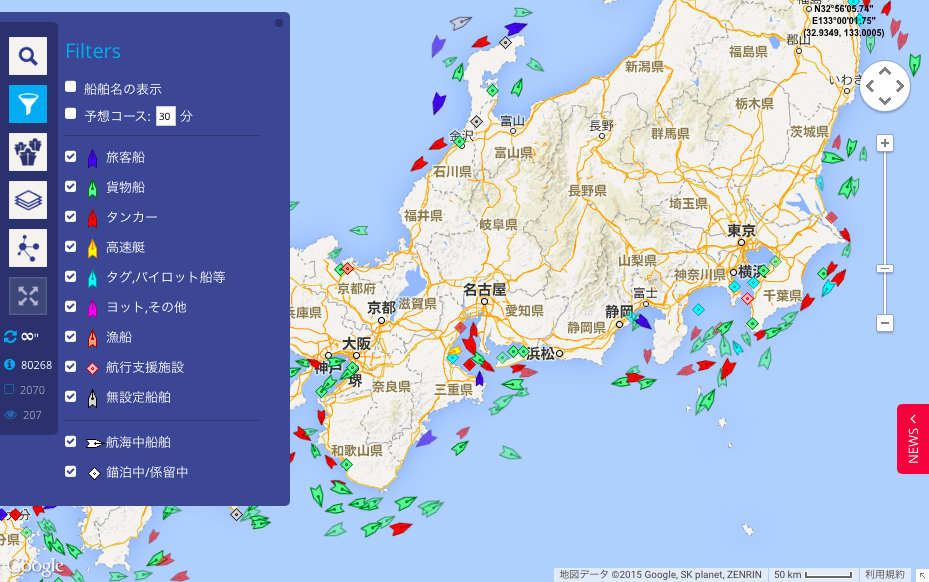
Task: Click the square icon beside 2070
Action: 9,389
